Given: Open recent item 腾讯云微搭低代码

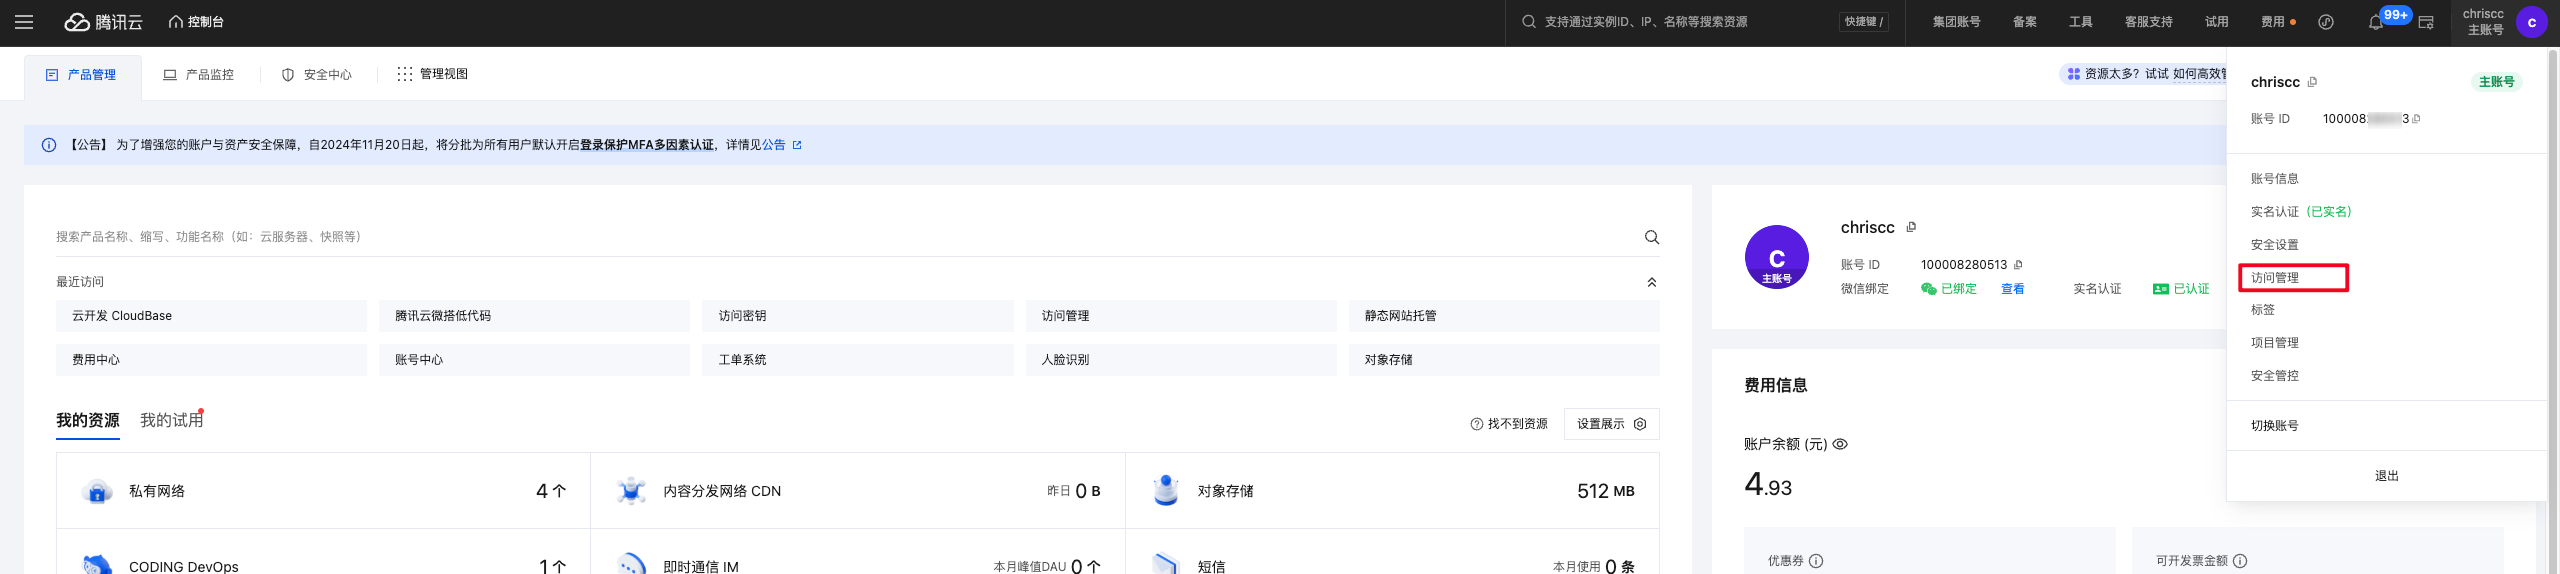Looking at the screenshot, I should pyautogui.click(x=534, y=316).
